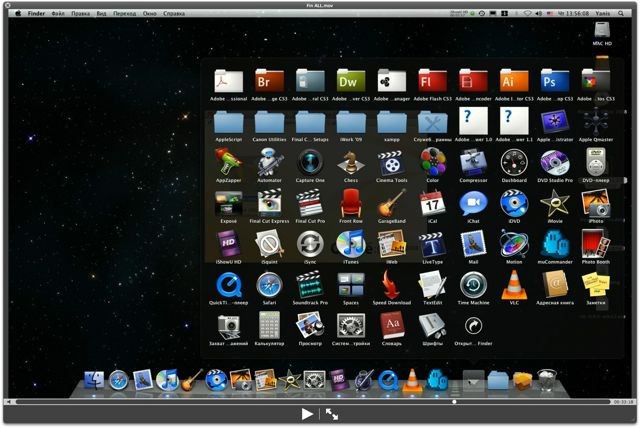Open the Правка menu

tap(80, 13)
